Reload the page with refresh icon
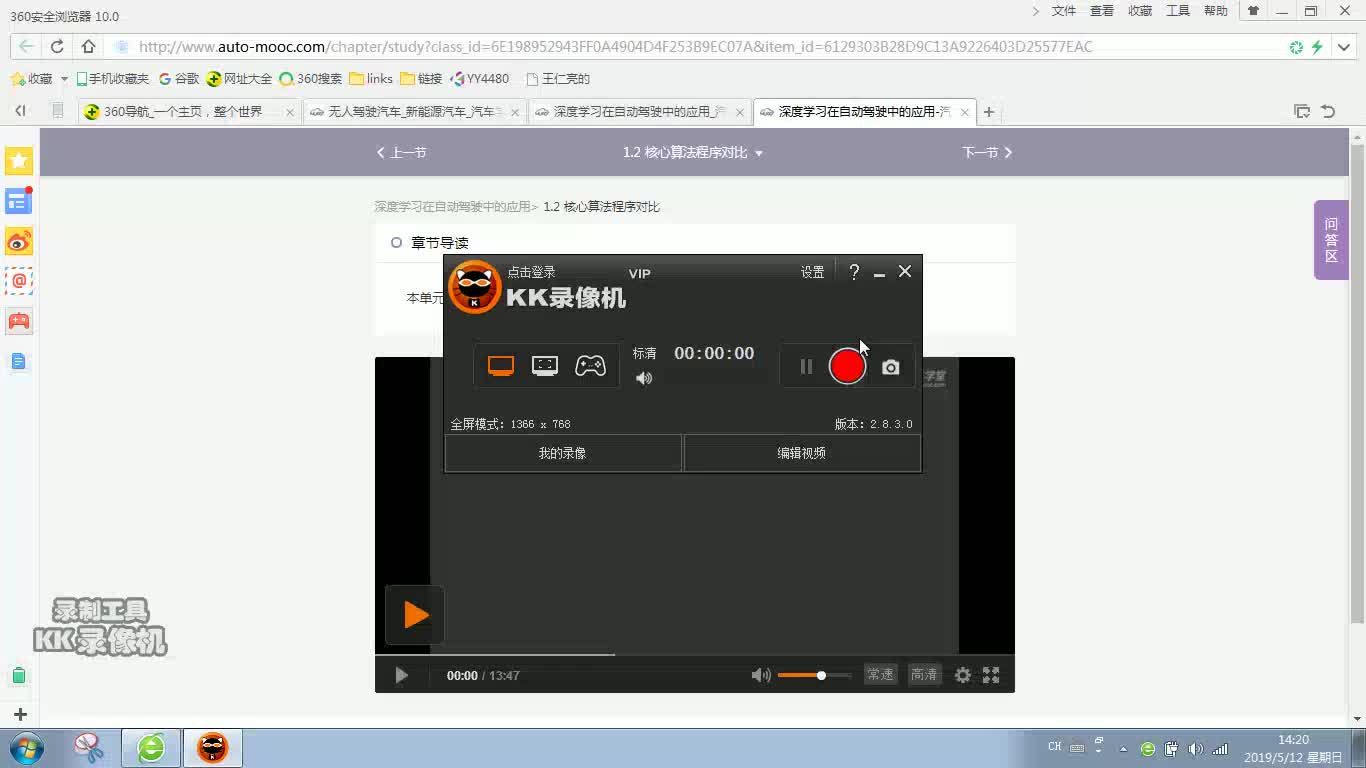1366x768 pixels. click(x=57, y=46)
